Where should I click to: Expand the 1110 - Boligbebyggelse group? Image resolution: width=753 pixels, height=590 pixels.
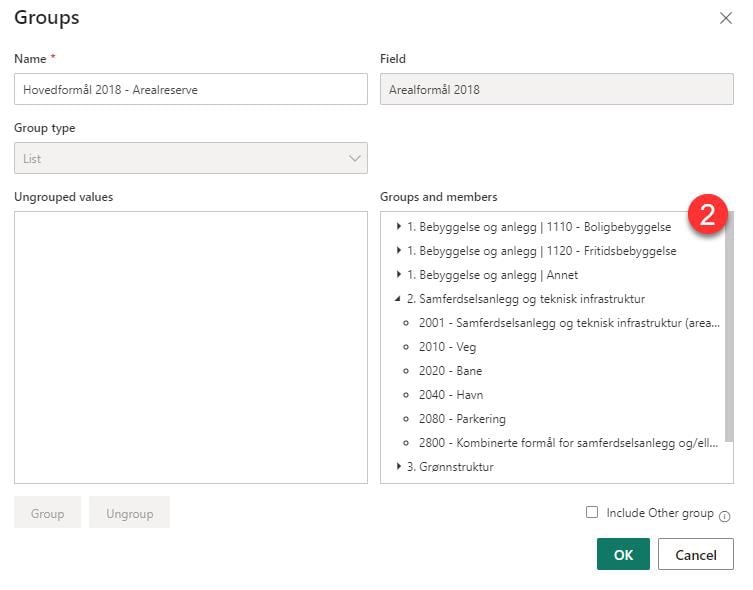coord(399,227)
